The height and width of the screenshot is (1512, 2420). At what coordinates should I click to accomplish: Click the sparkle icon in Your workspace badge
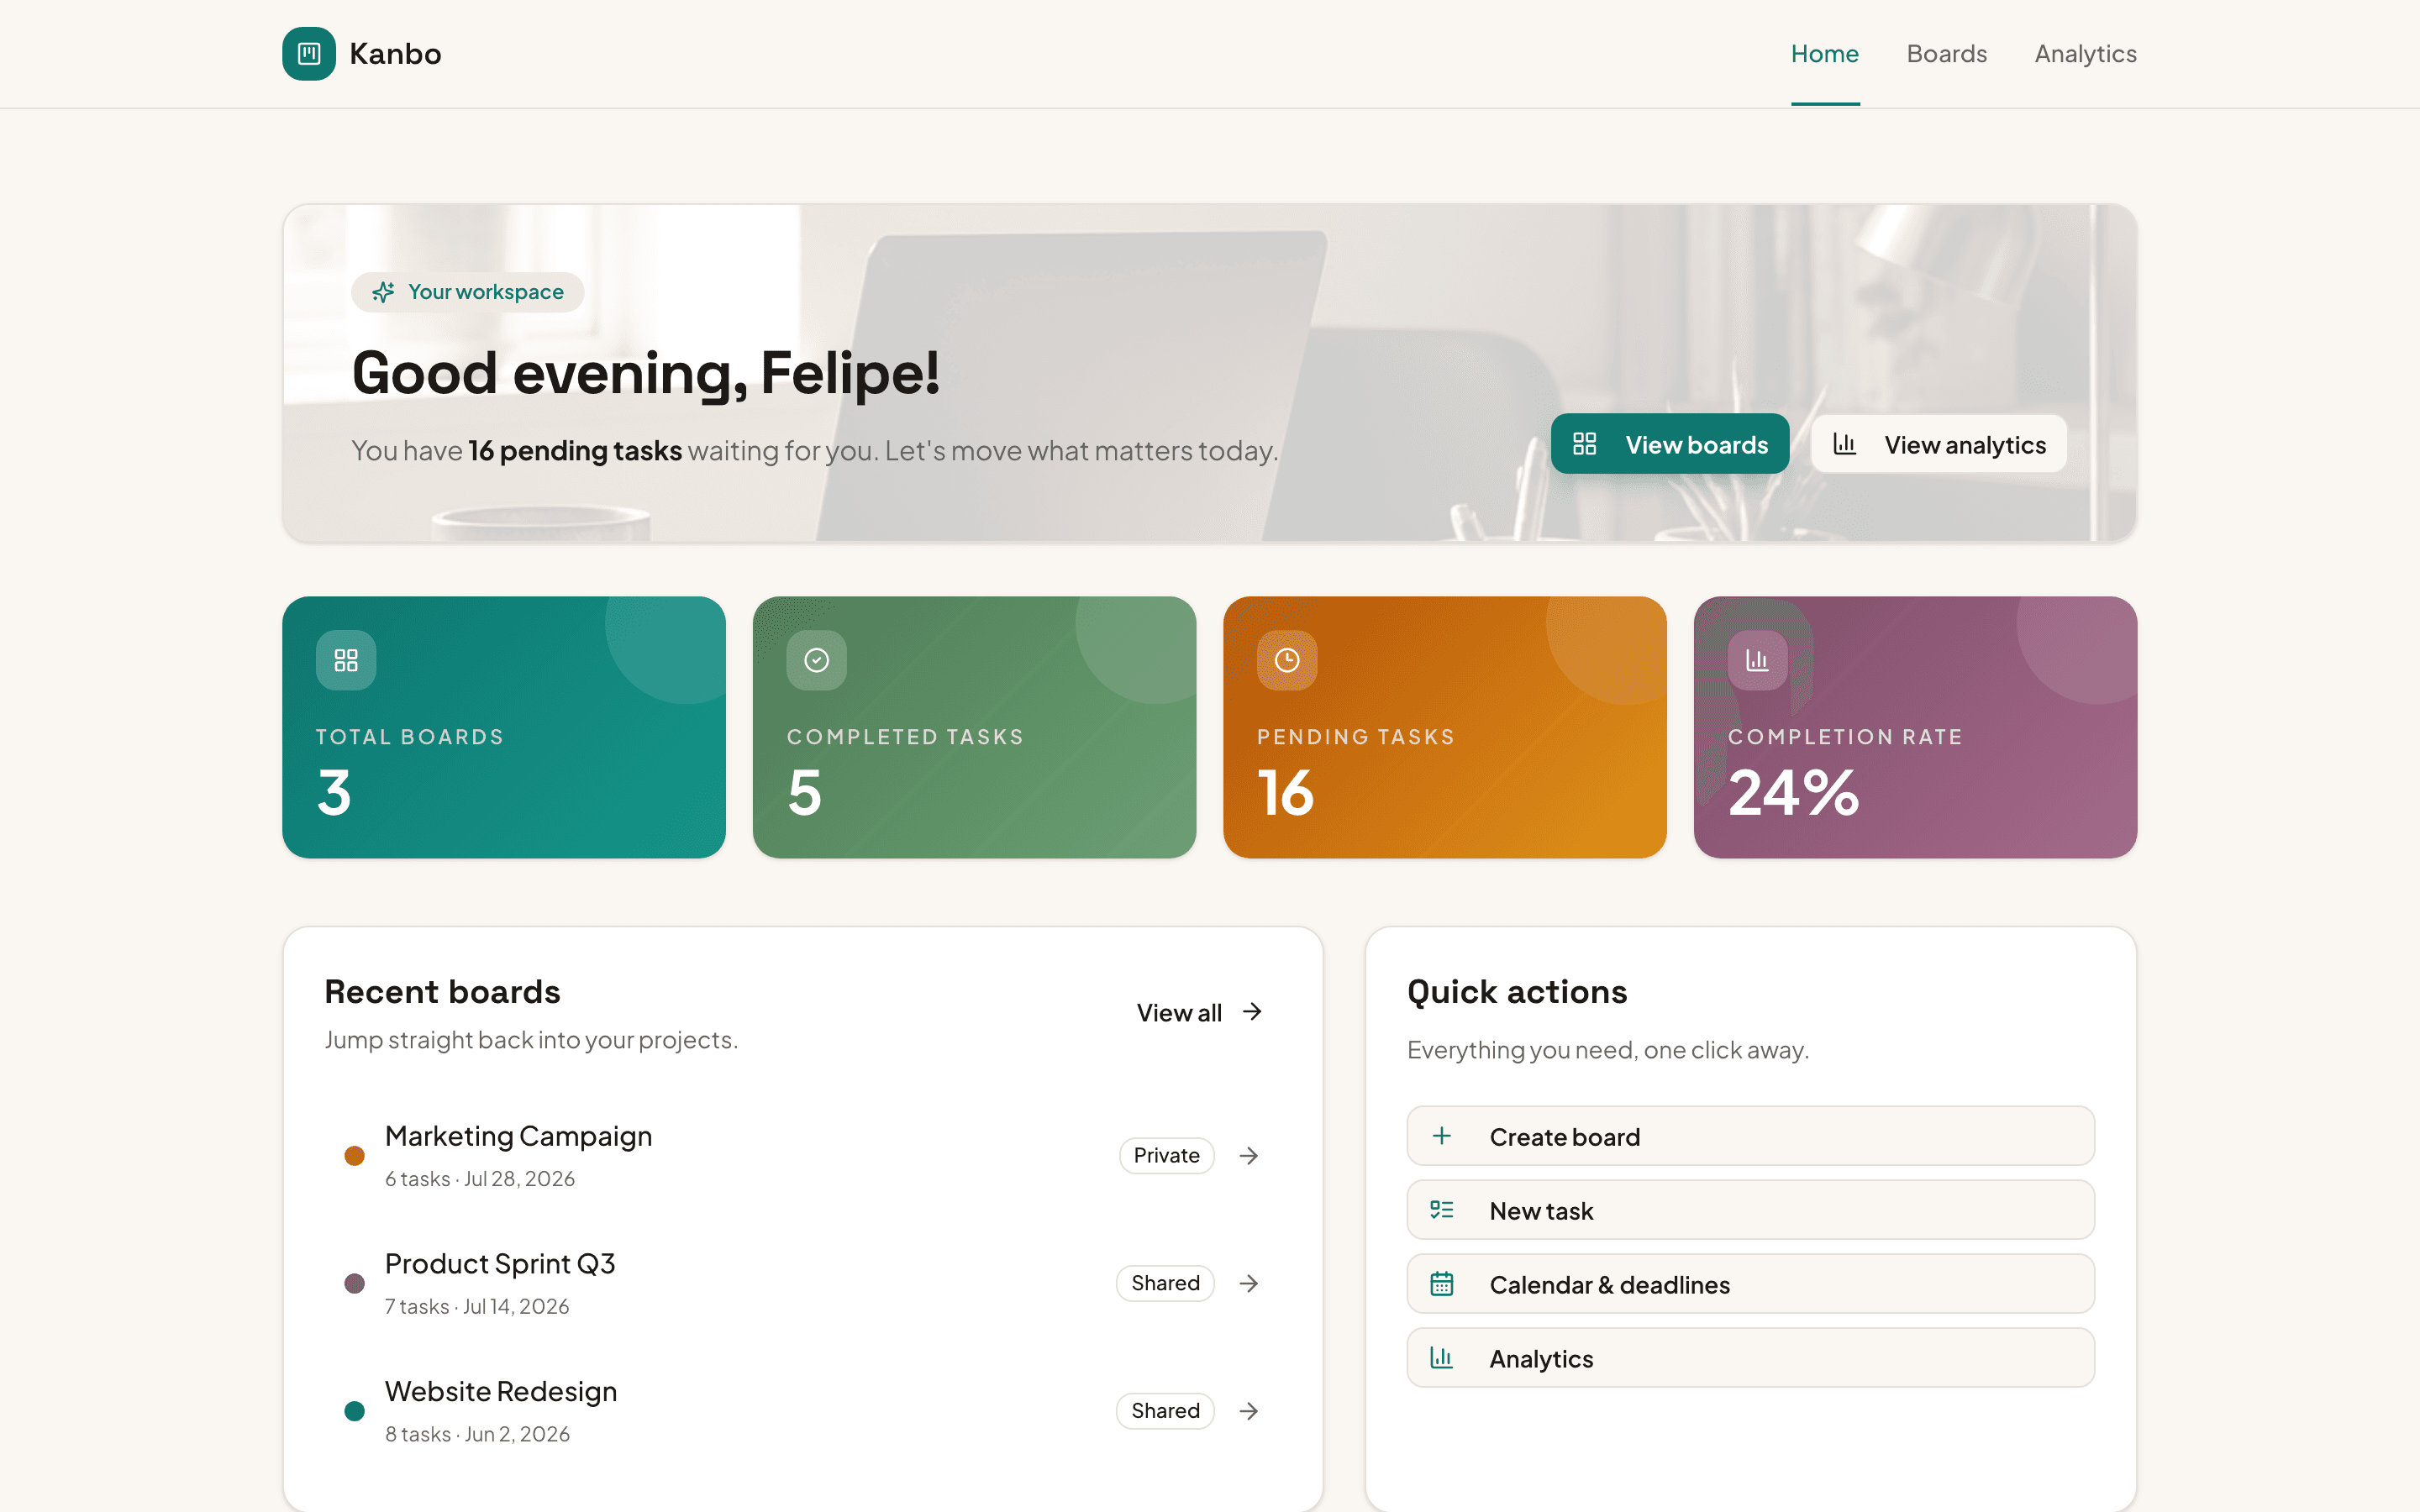[383, 292]
